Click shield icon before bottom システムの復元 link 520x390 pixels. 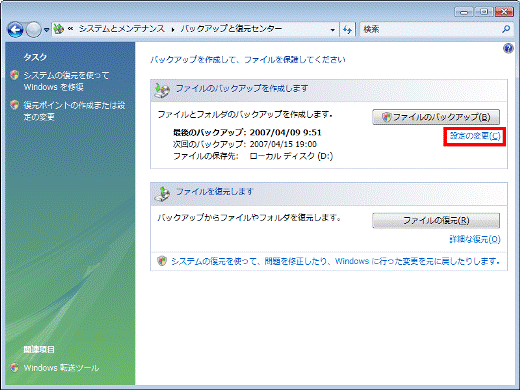click(162, 261)
